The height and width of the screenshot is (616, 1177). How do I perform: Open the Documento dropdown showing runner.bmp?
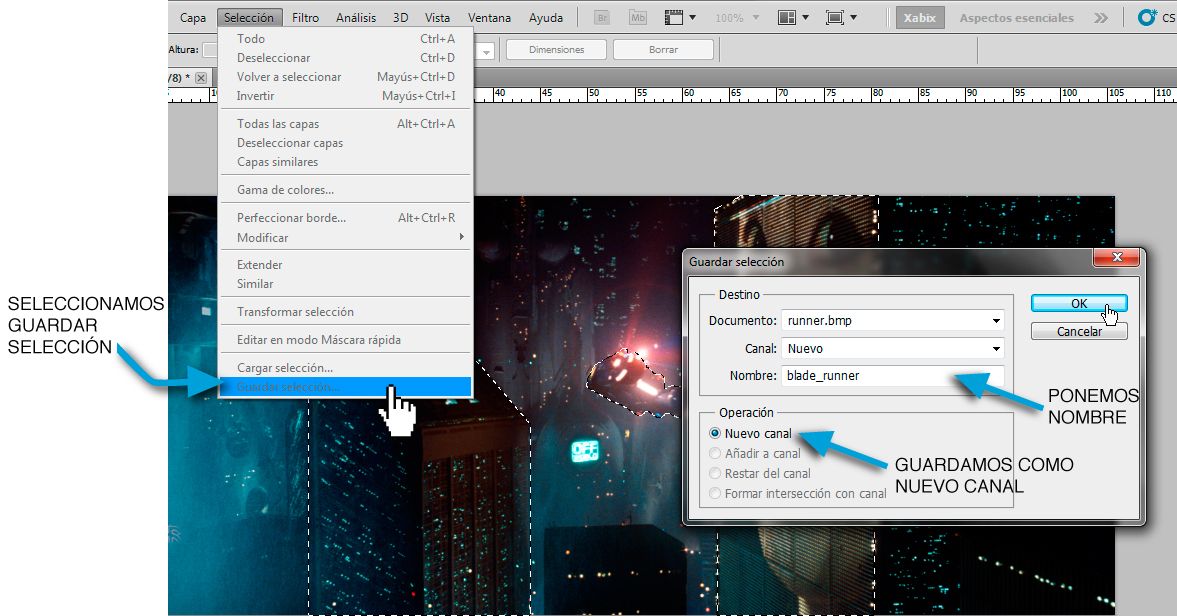point(893,320)
